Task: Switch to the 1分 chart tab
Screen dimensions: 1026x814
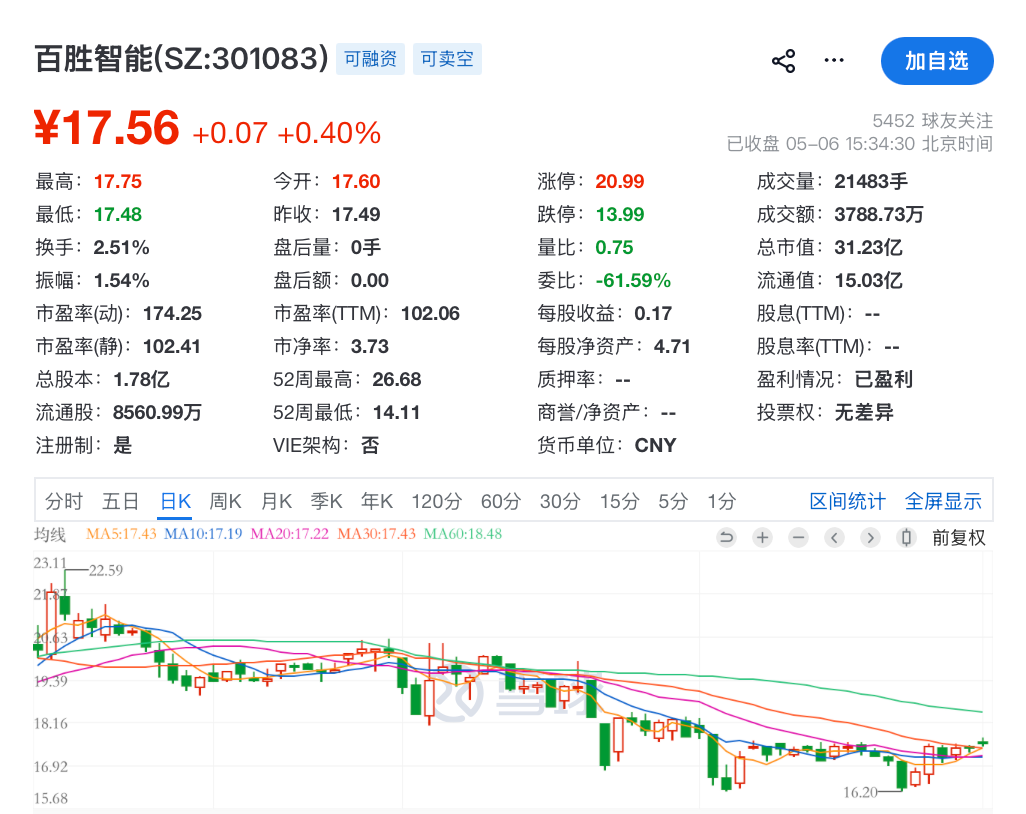Action: pos(721,502)
